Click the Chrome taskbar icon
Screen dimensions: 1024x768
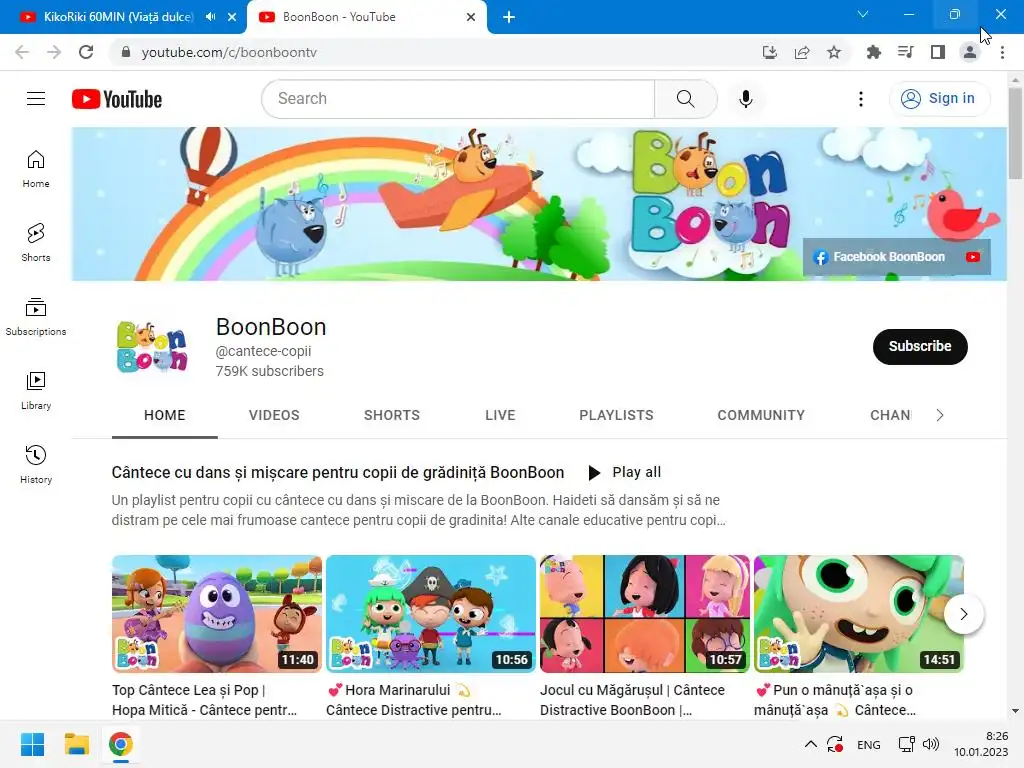[121, 744]
